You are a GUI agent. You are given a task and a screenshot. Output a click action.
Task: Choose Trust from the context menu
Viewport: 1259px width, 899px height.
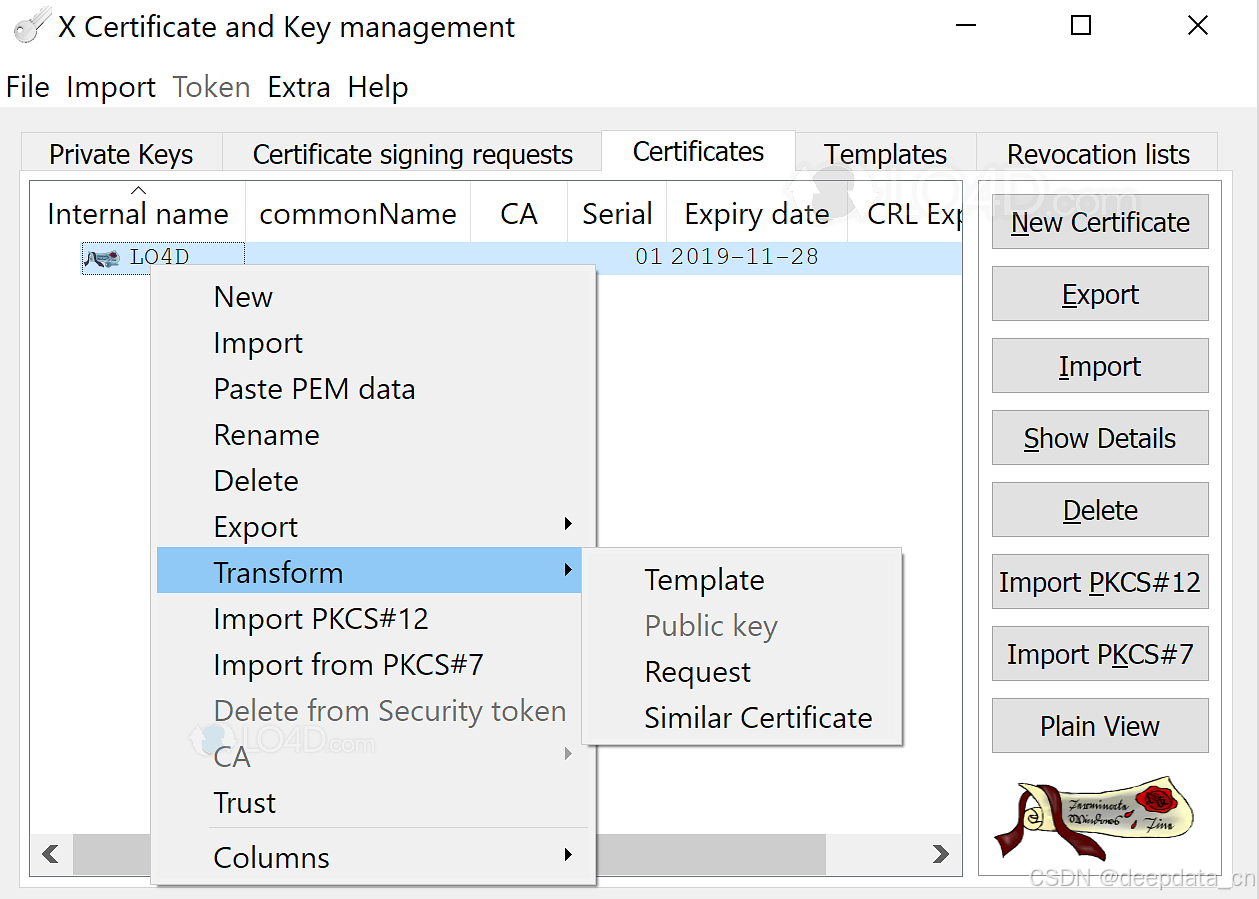[x=370, y=803]
